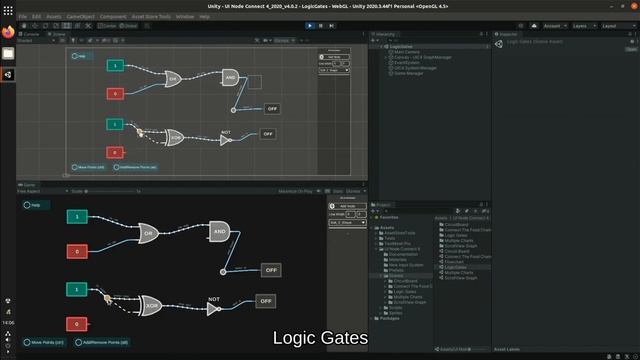Screen dimensions: 640x360
Task: Open the Assets menu
Action: pos(53,17)
